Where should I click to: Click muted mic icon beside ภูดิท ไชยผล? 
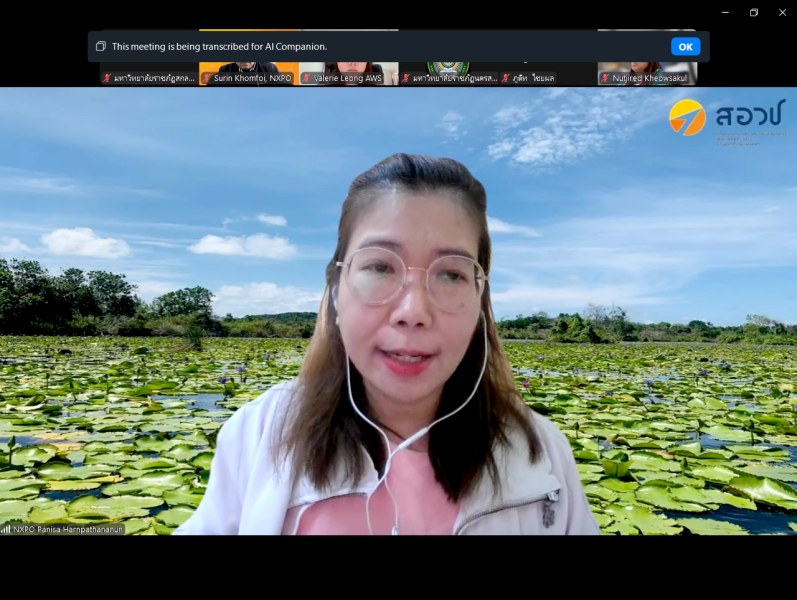pyautogui.click(x=505, y=78)
